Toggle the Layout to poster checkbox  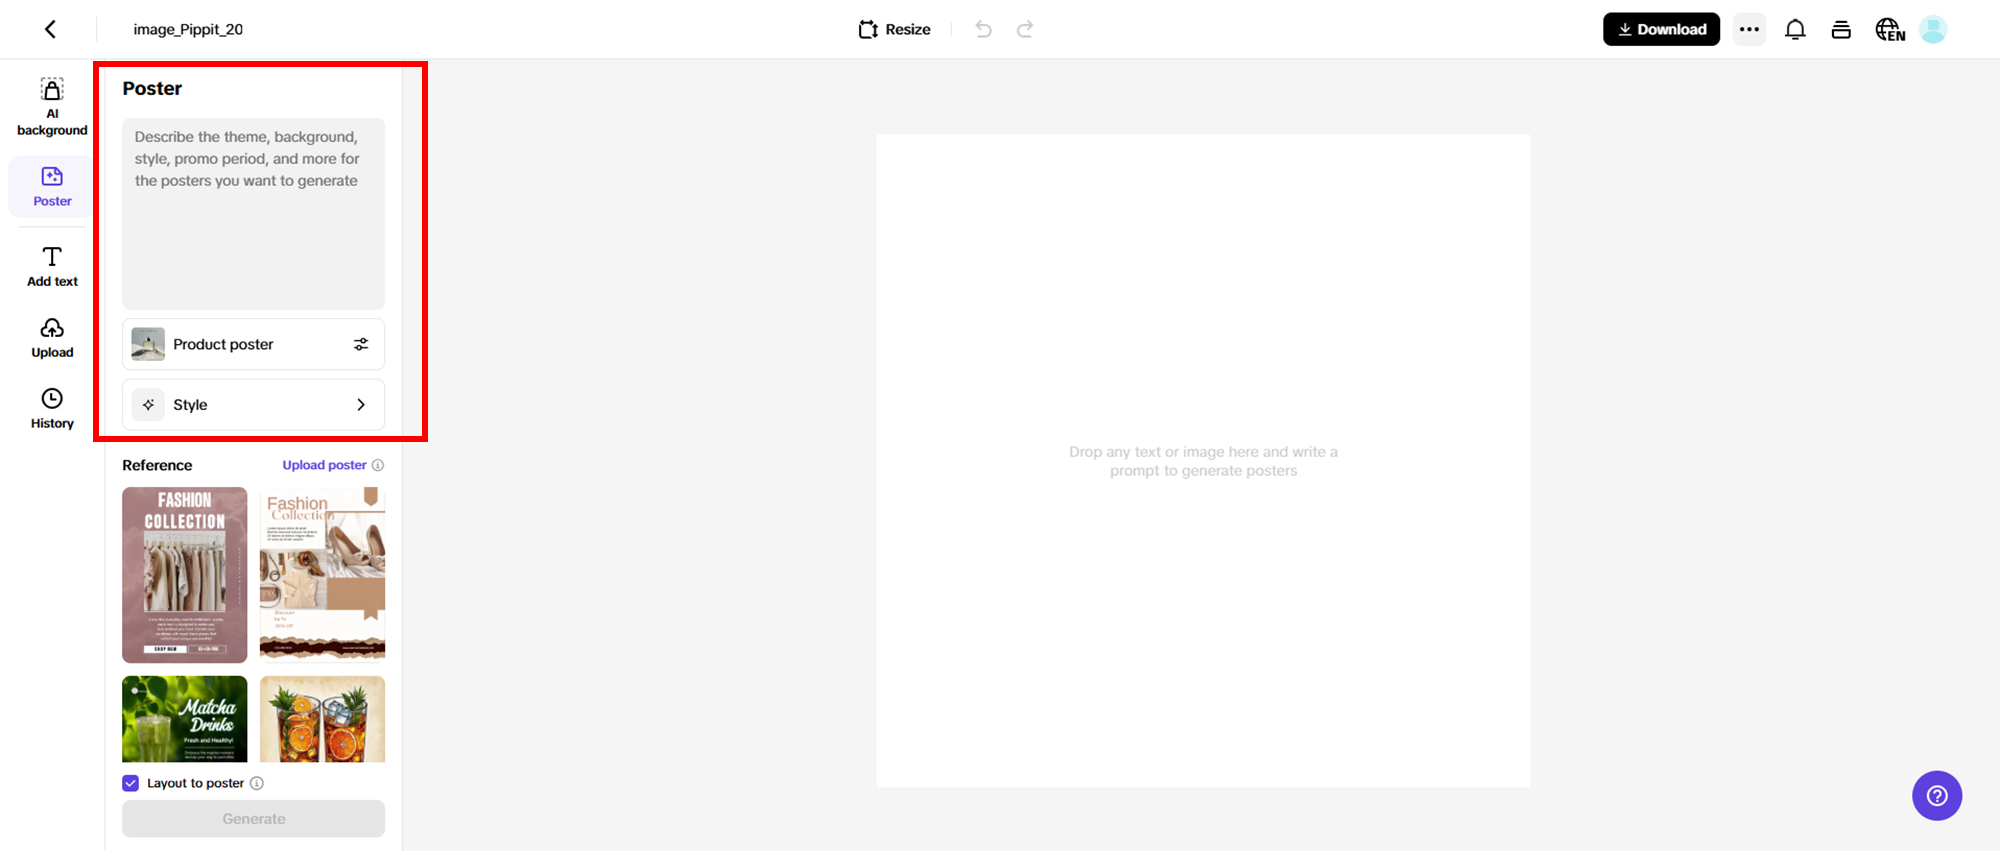(130, 783)
